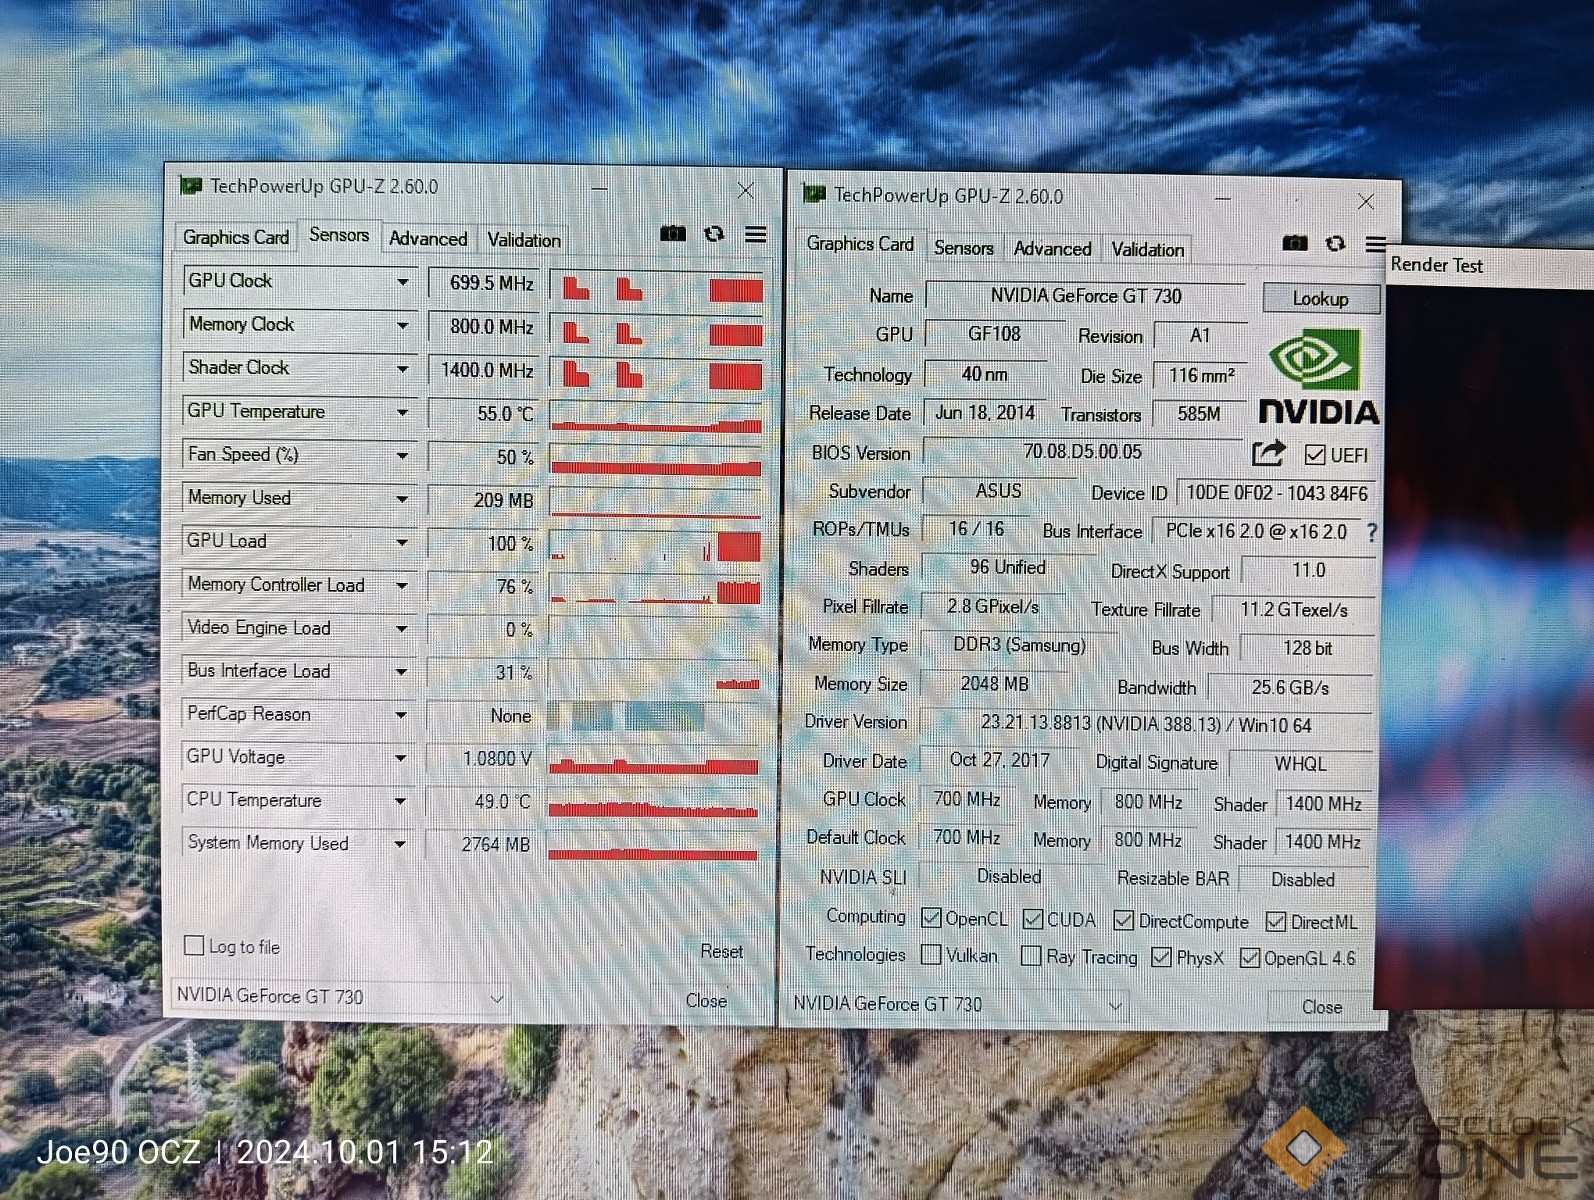Image resolution: width=1594 pixels, height=1200 pixels.
Task: Click the refresh icon in Graphics Card window
Action: (1335, 243)
